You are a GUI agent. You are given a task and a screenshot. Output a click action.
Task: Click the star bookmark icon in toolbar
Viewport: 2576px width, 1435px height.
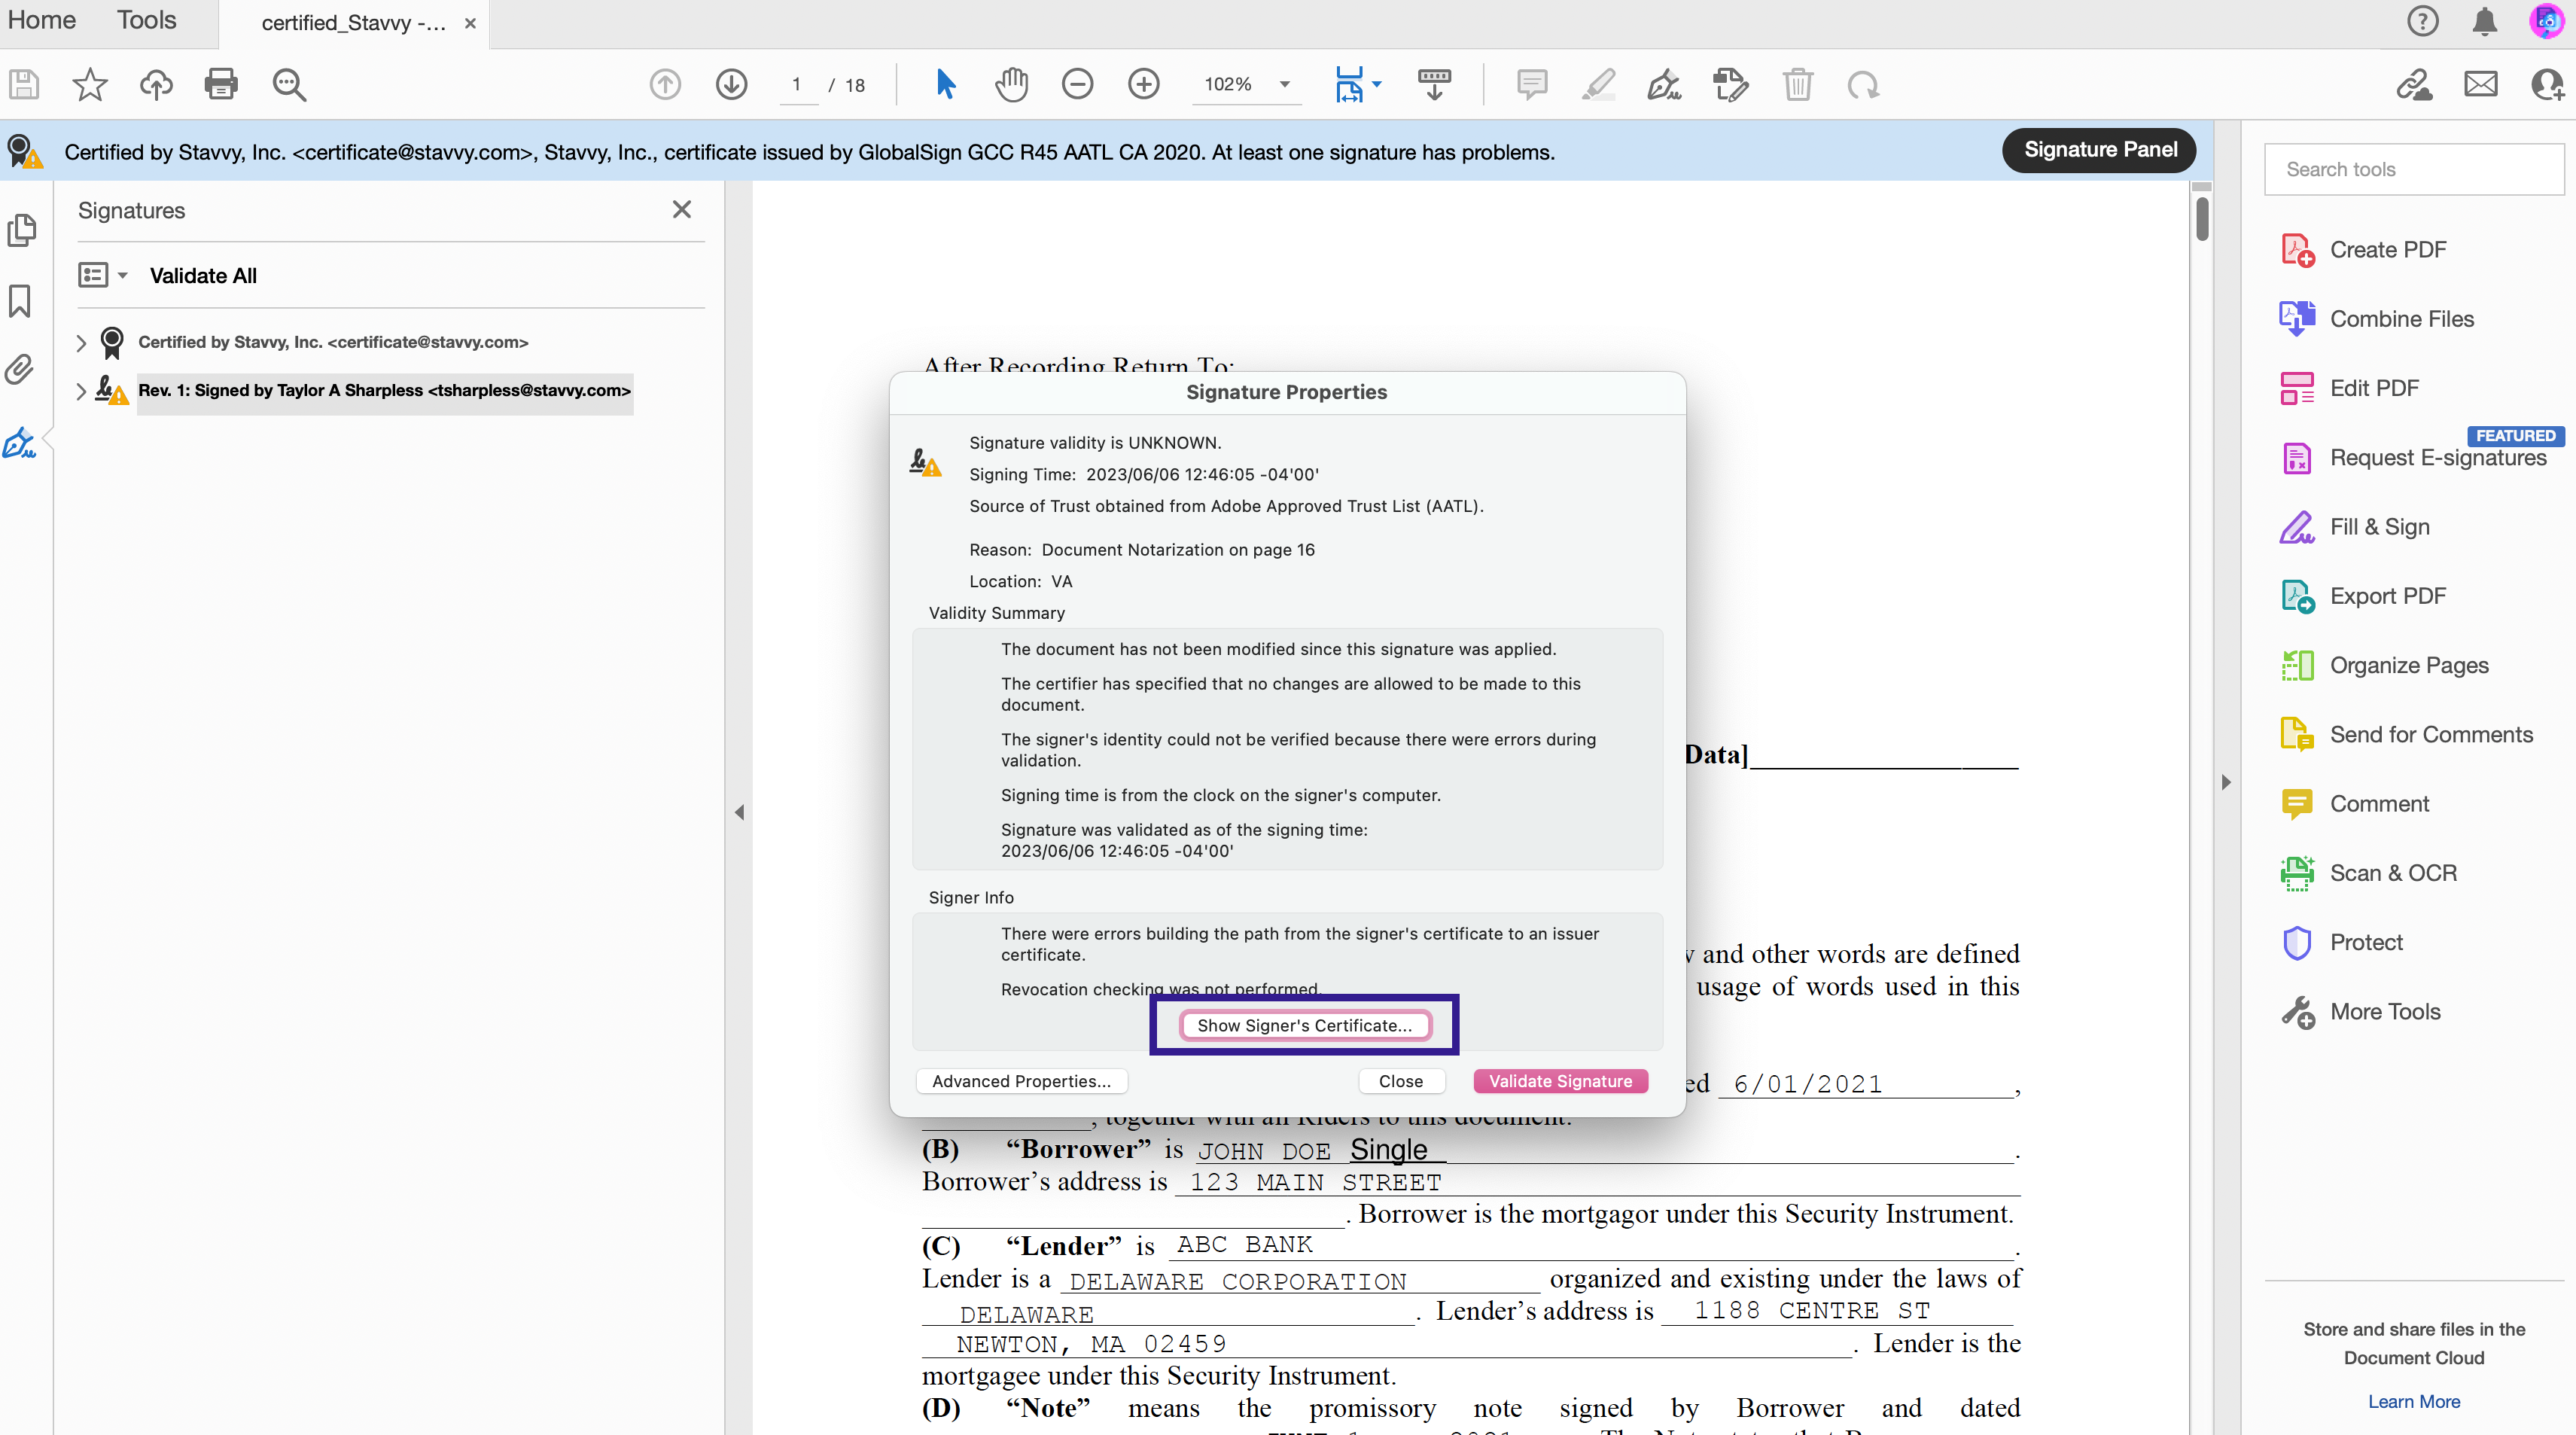tap(90, 84)
